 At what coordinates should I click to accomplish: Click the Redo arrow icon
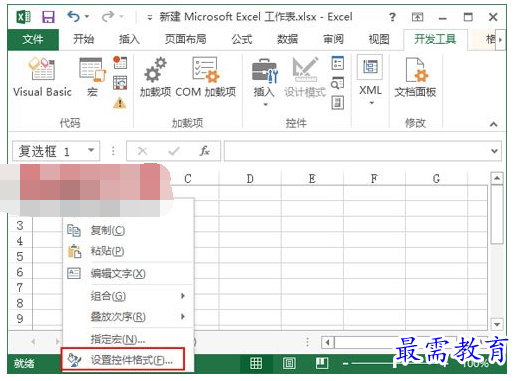(108, 16)
